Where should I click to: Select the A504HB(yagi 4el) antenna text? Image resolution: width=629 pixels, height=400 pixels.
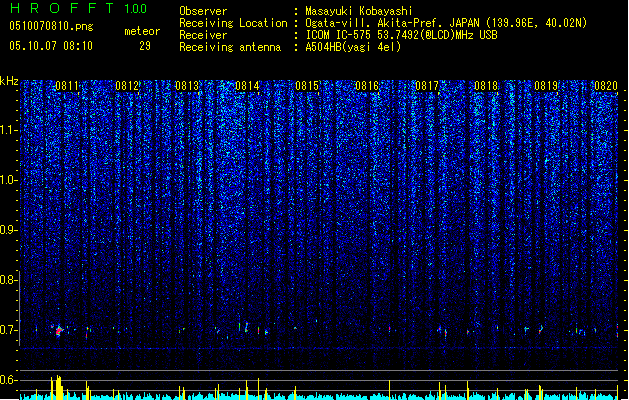(x=353, y=47)
